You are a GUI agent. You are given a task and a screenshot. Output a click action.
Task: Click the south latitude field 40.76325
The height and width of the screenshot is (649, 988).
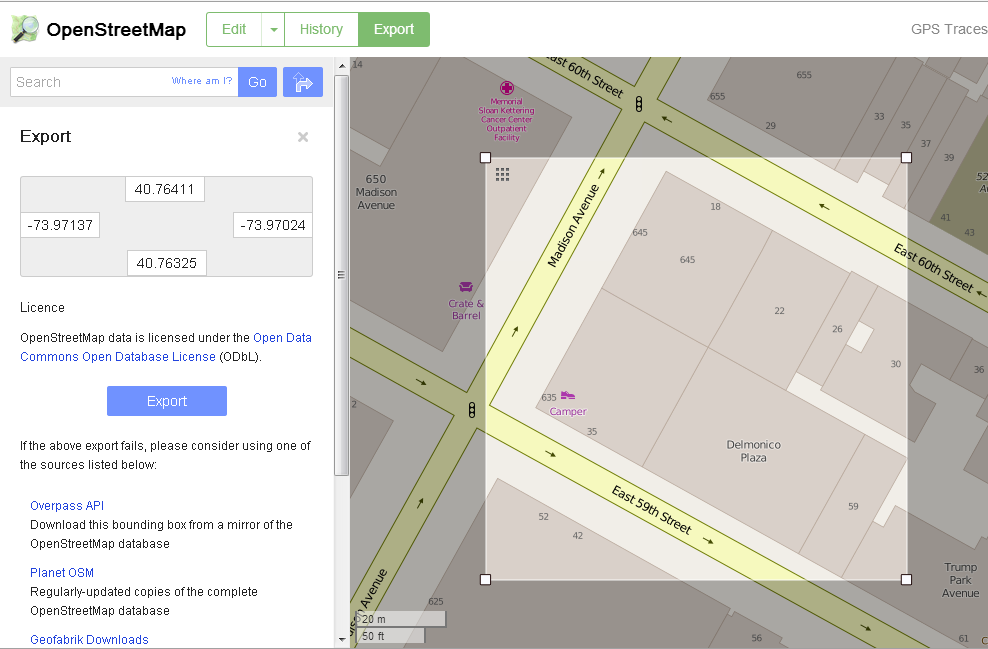pyautogui.click(x=167, y=263)
